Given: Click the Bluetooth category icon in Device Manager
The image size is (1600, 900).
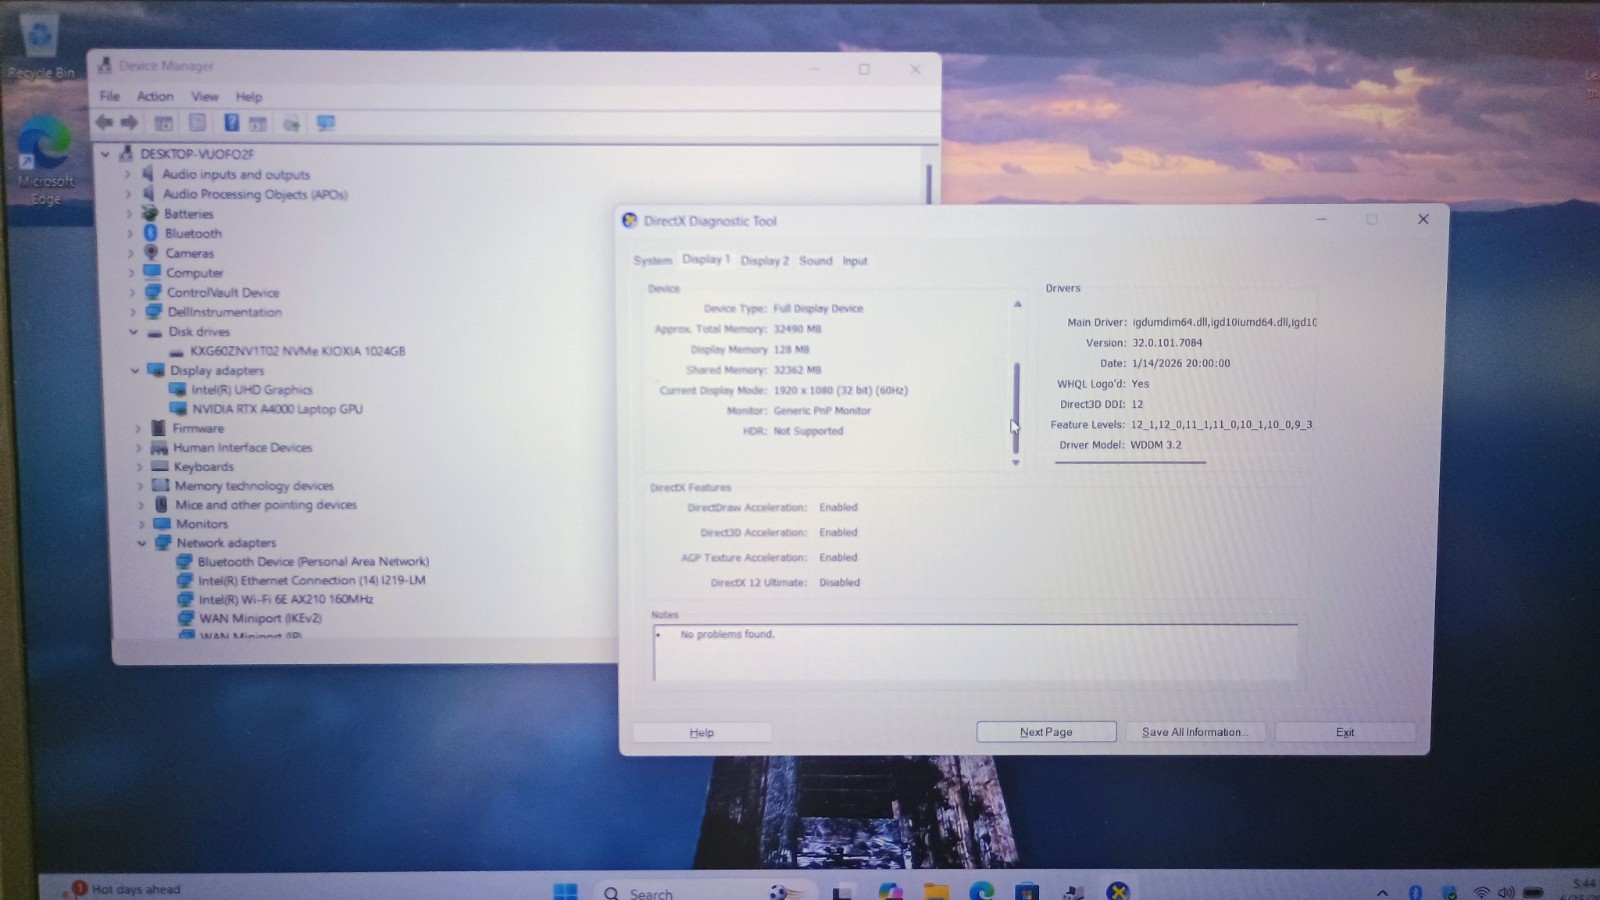Looking at the screenshot, I should tap(151, 233).
